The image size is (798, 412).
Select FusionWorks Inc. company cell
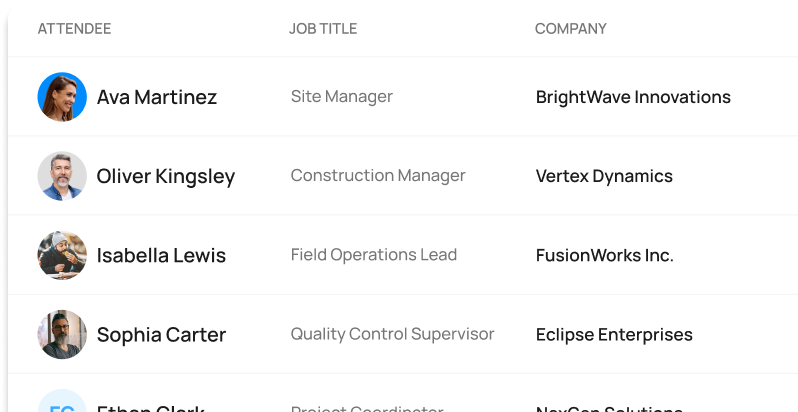click(x=604, y=255)
